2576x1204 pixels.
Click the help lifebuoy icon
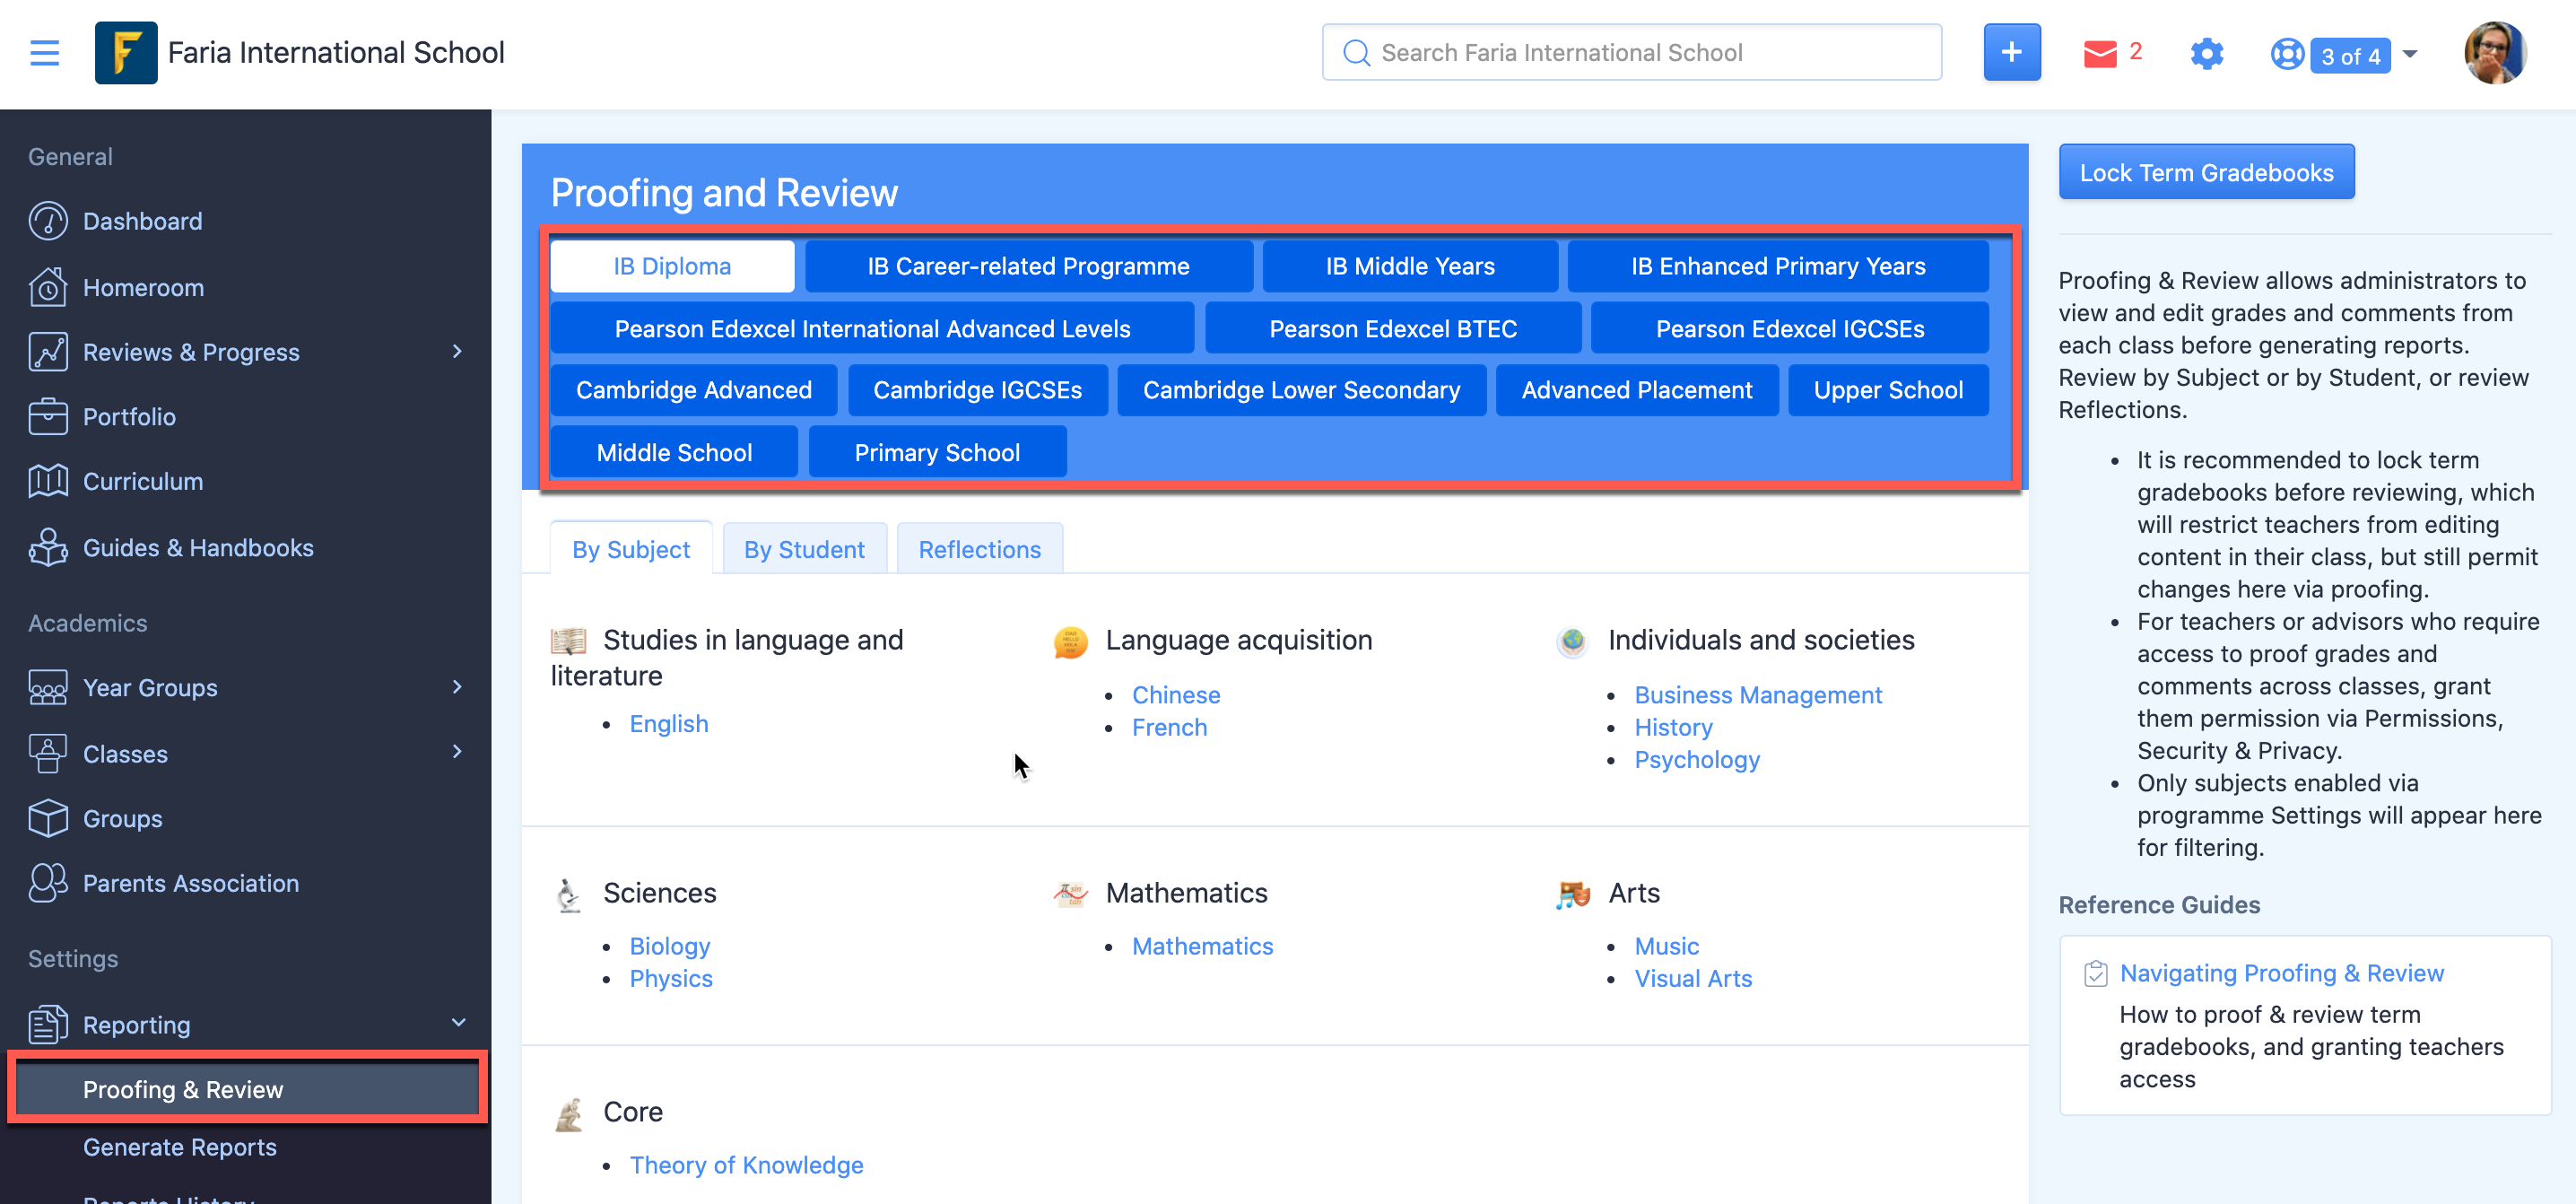click(x=2287, y=54)
